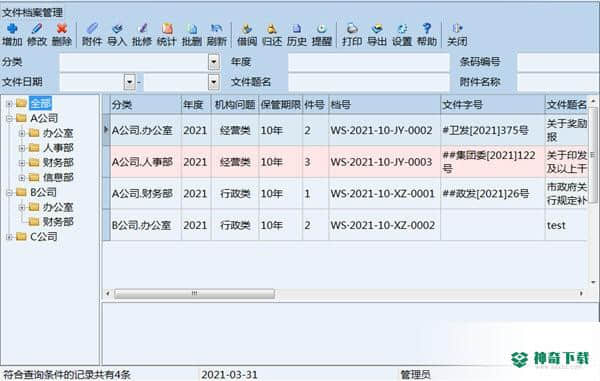Click the 修改 (Edit) pencil icon

(37, 28)
